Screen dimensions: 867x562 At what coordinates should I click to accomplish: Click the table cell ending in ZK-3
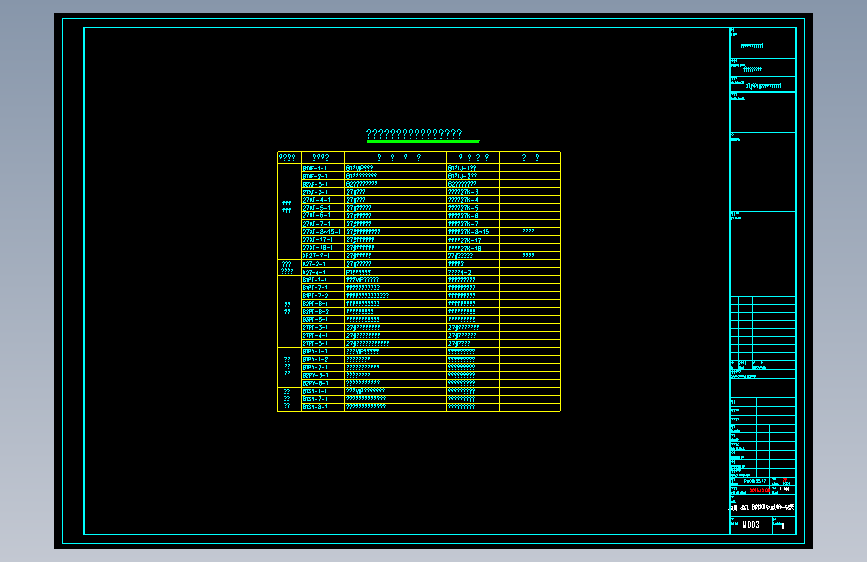[x=473, y=192]
